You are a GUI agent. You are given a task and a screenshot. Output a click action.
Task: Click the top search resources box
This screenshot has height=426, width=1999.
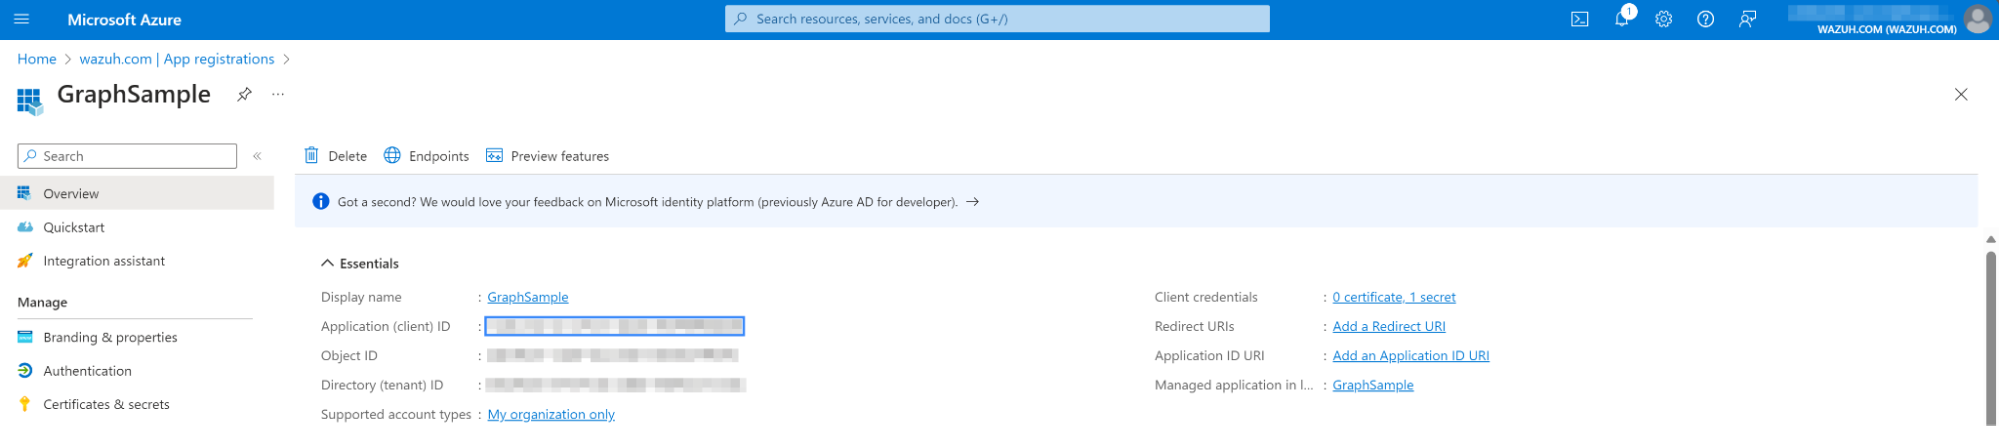point(997,19)
